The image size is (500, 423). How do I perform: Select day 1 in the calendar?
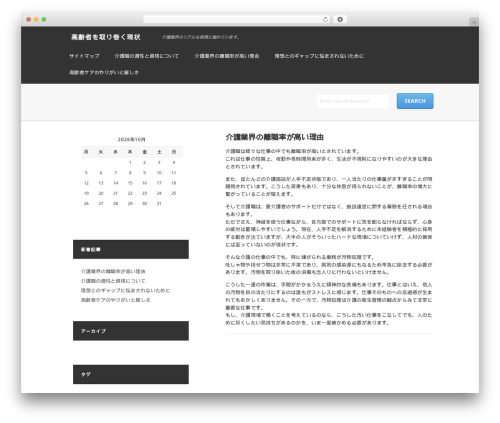(130, 163)
